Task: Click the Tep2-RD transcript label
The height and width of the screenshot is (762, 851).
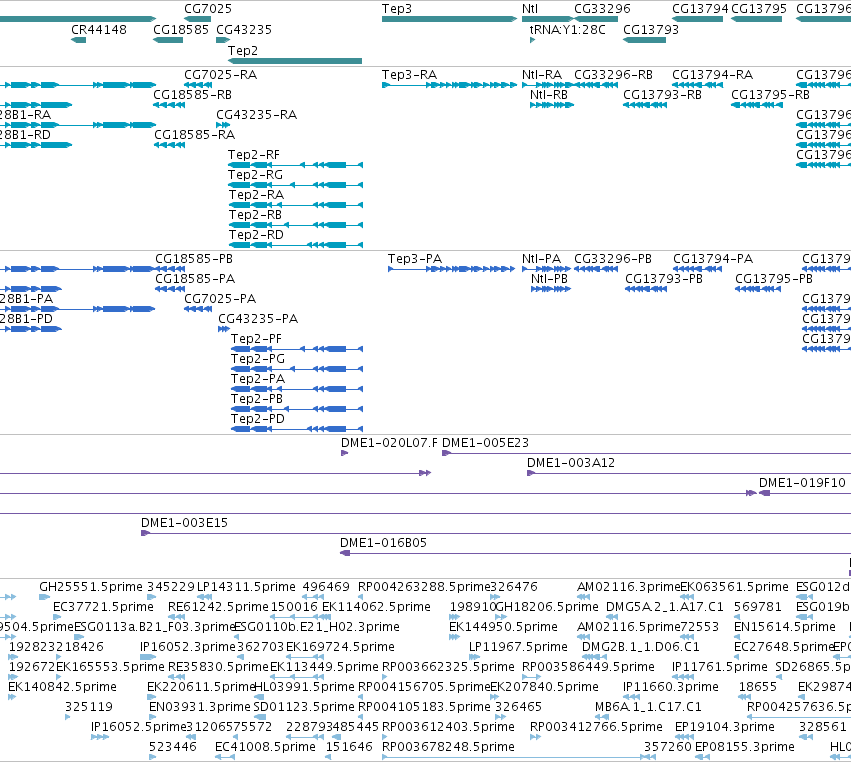Action: tap(256, 234)
